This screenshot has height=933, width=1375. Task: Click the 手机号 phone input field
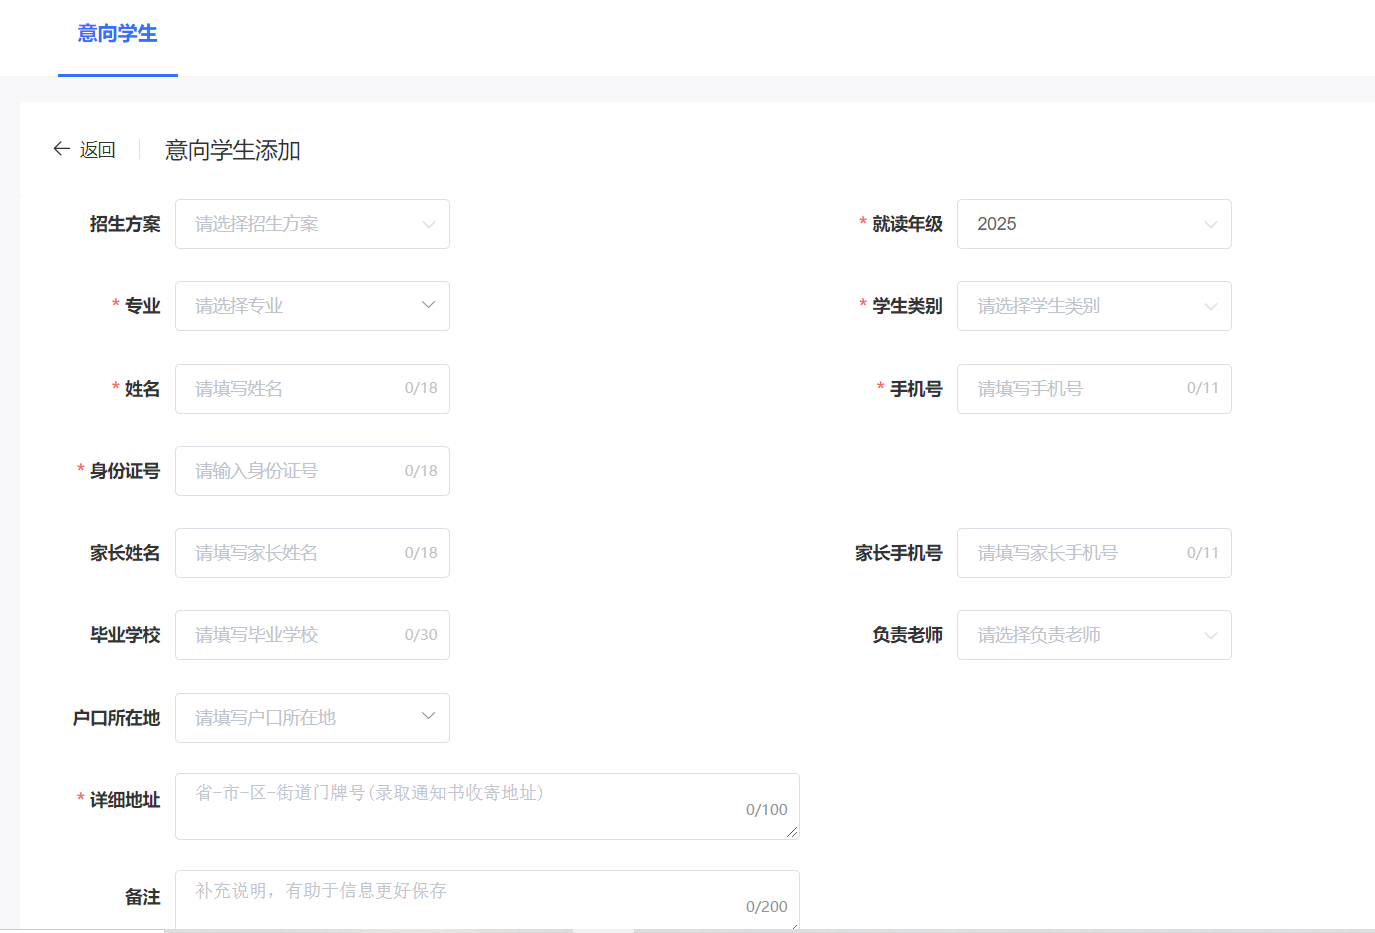click(1080, 389)
